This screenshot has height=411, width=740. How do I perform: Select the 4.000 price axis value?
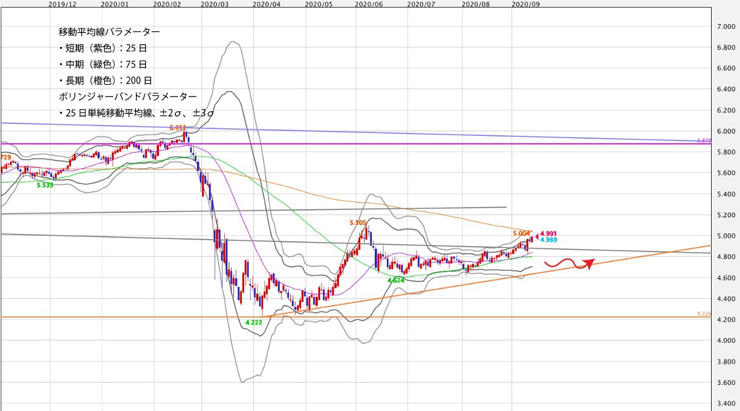coord(726,340)
